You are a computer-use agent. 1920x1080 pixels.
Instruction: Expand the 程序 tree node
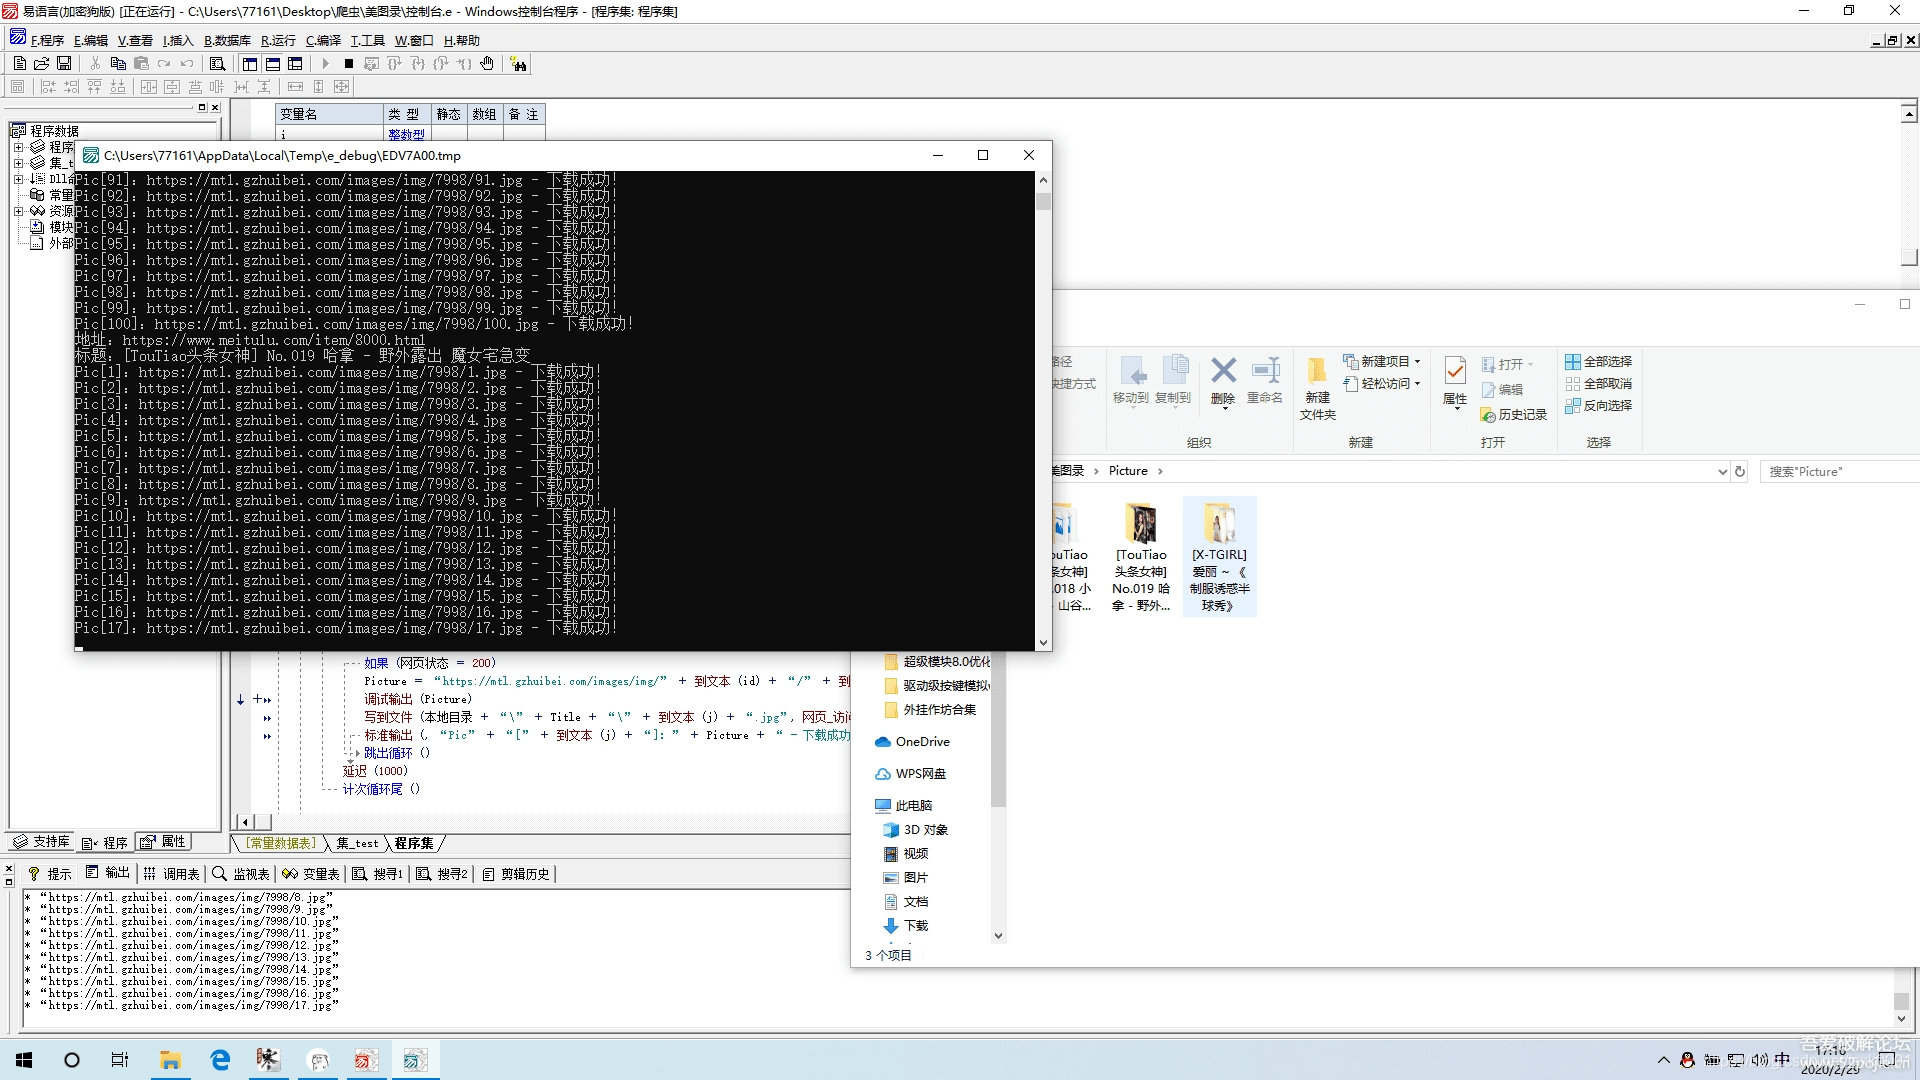coord(18,147)
